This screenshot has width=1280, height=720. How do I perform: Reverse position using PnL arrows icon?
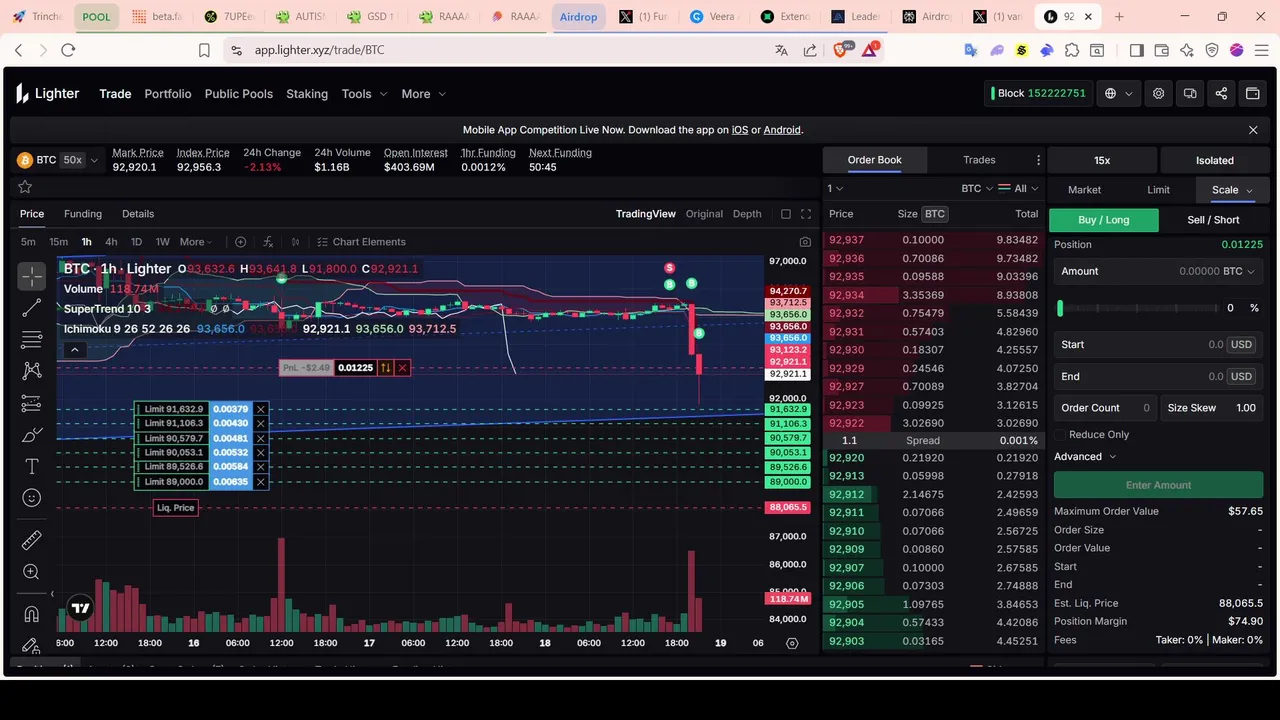coord(385,368)
